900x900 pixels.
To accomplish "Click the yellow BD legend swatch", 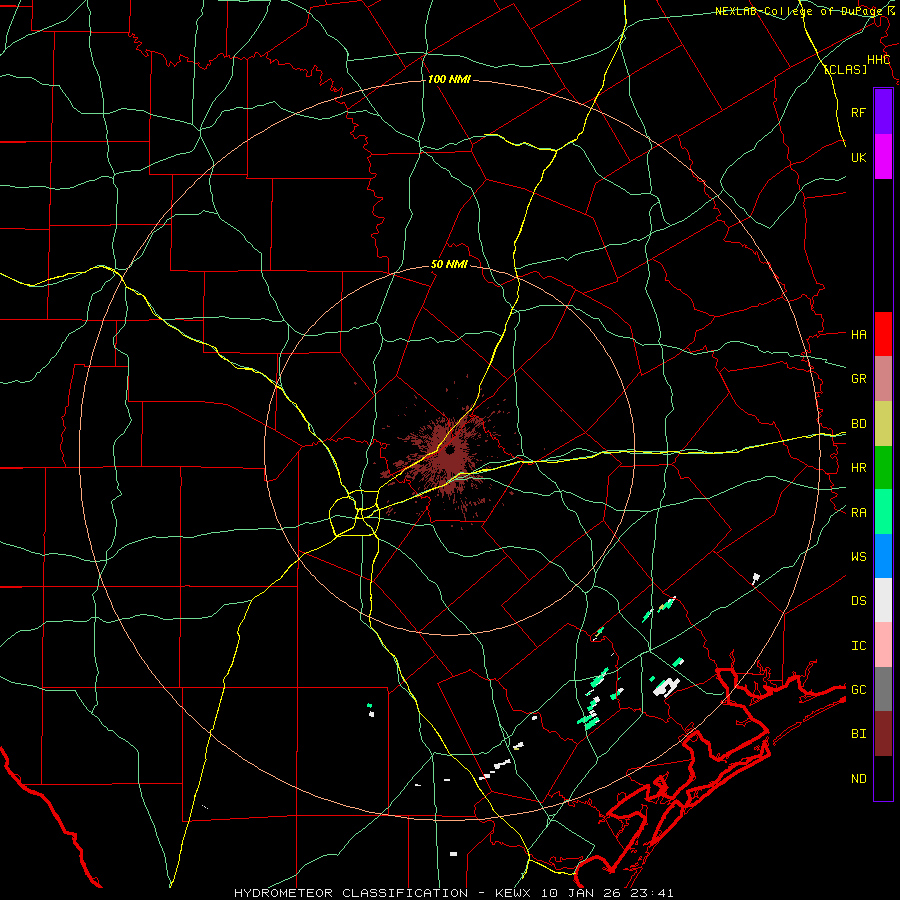I will (x=883, y=424).
